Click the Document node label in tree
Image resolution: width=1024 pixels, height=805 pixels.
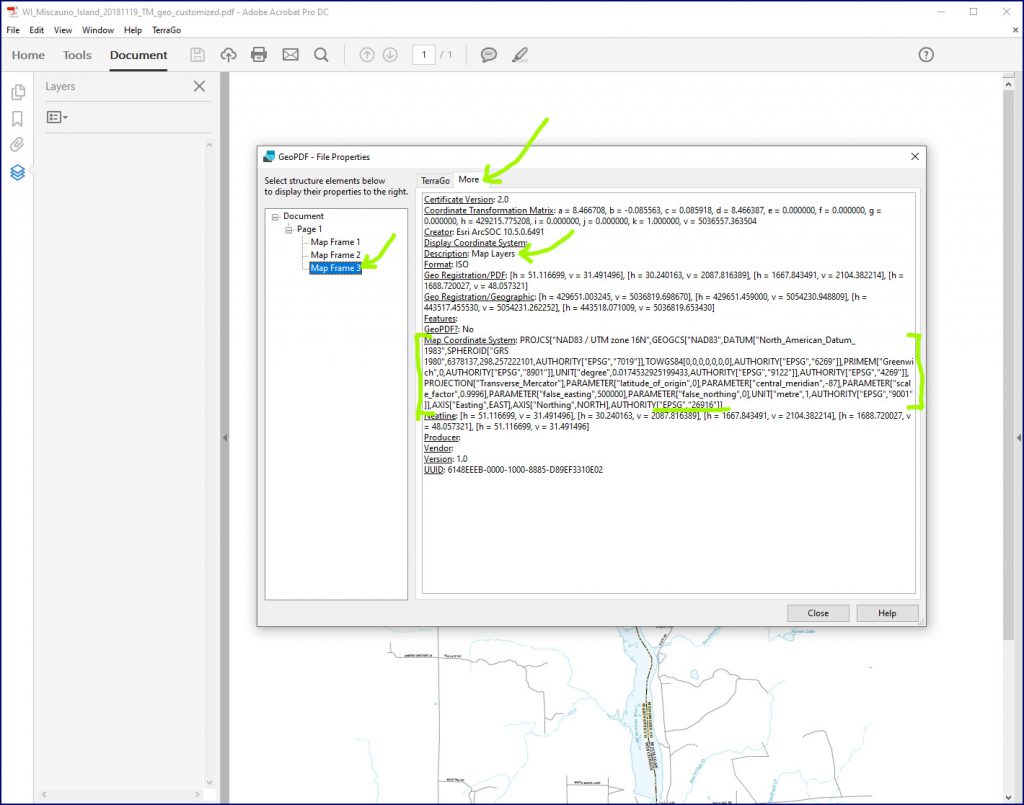(x=303, y=216)
